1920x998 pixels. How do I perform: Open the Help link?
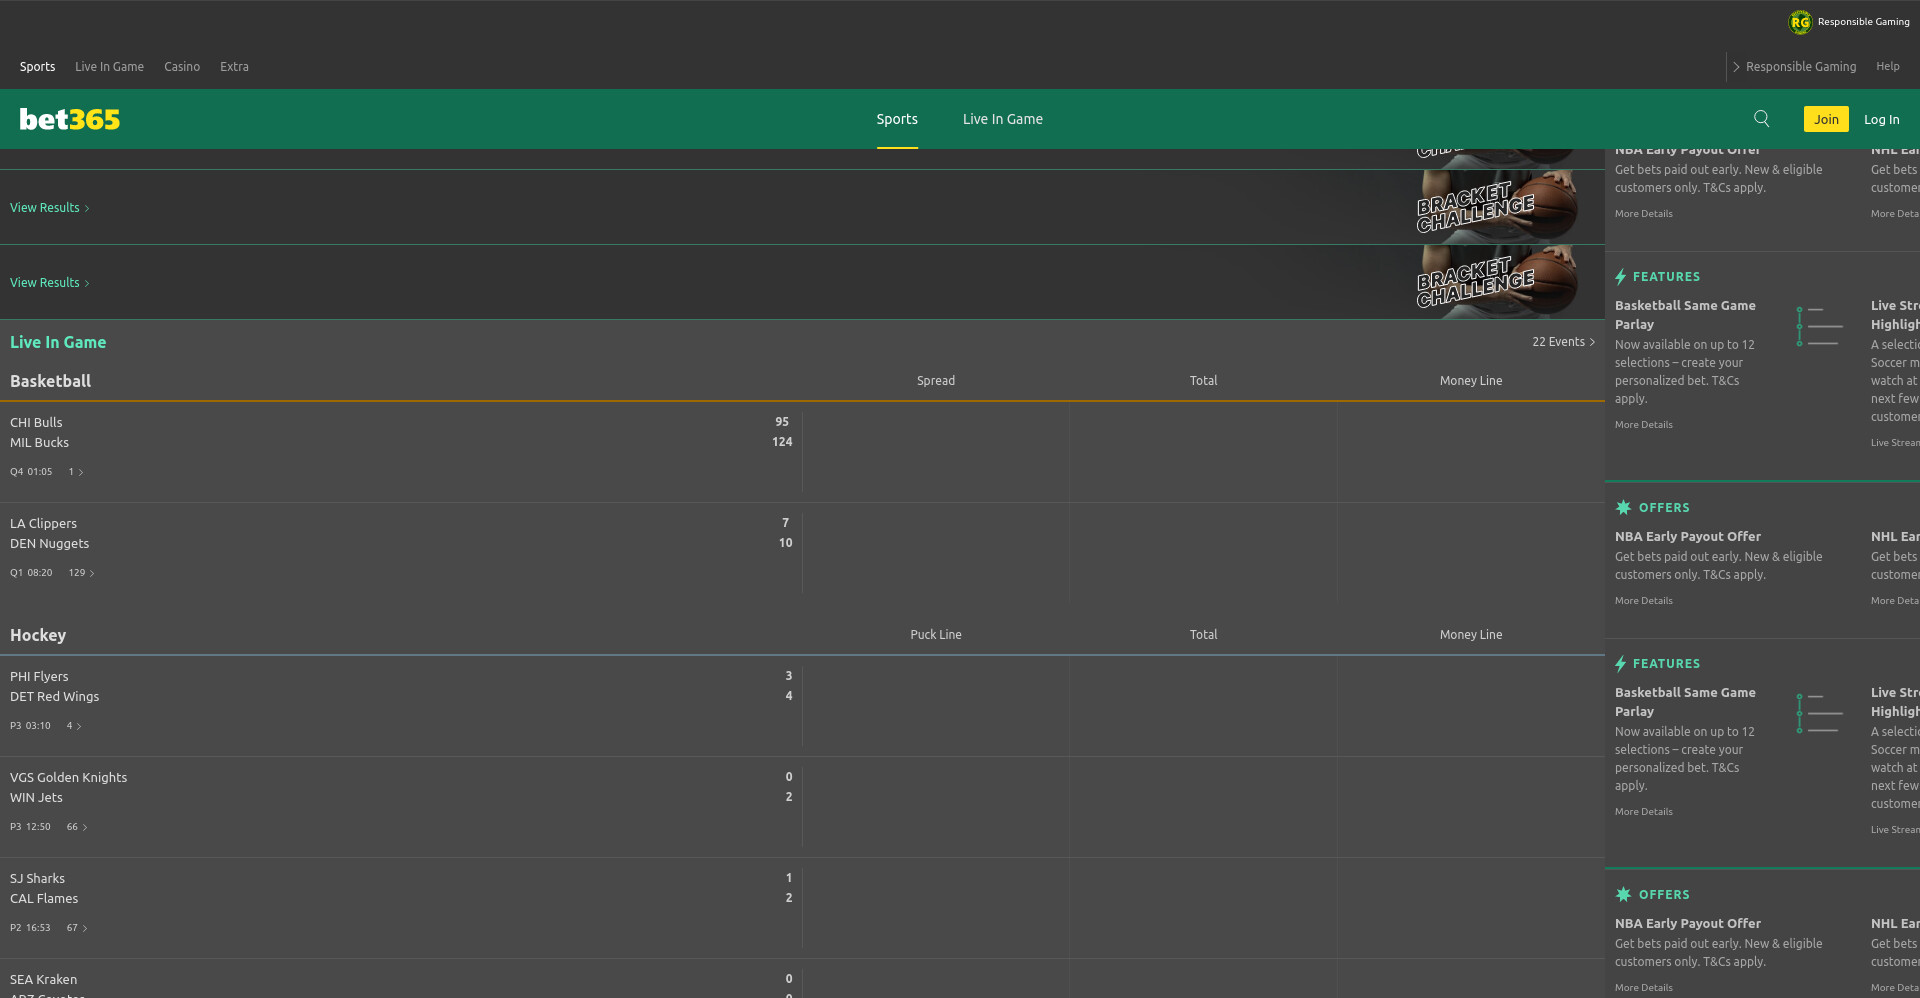pos(1887,67)
